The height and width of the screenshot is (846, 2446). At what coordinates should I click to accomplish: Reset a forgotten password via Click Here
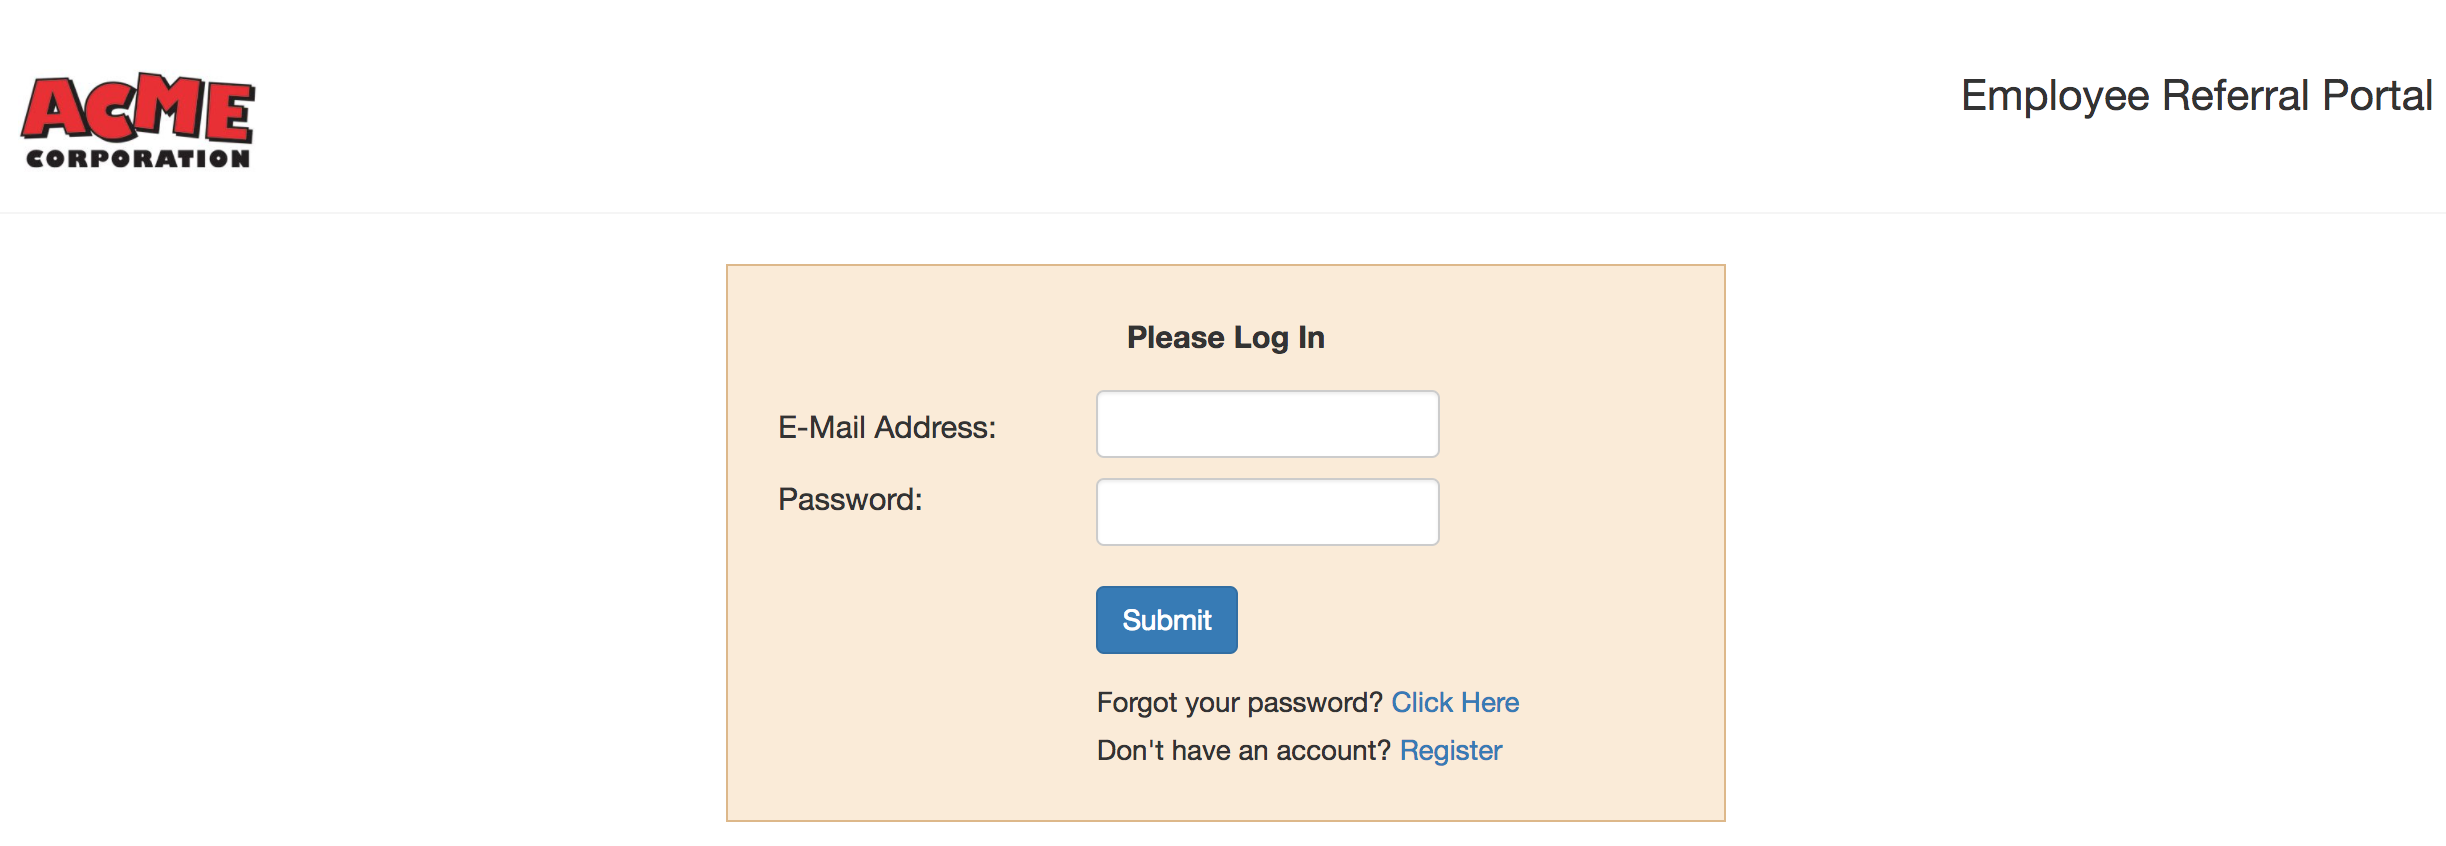[x=1454, y=702]
